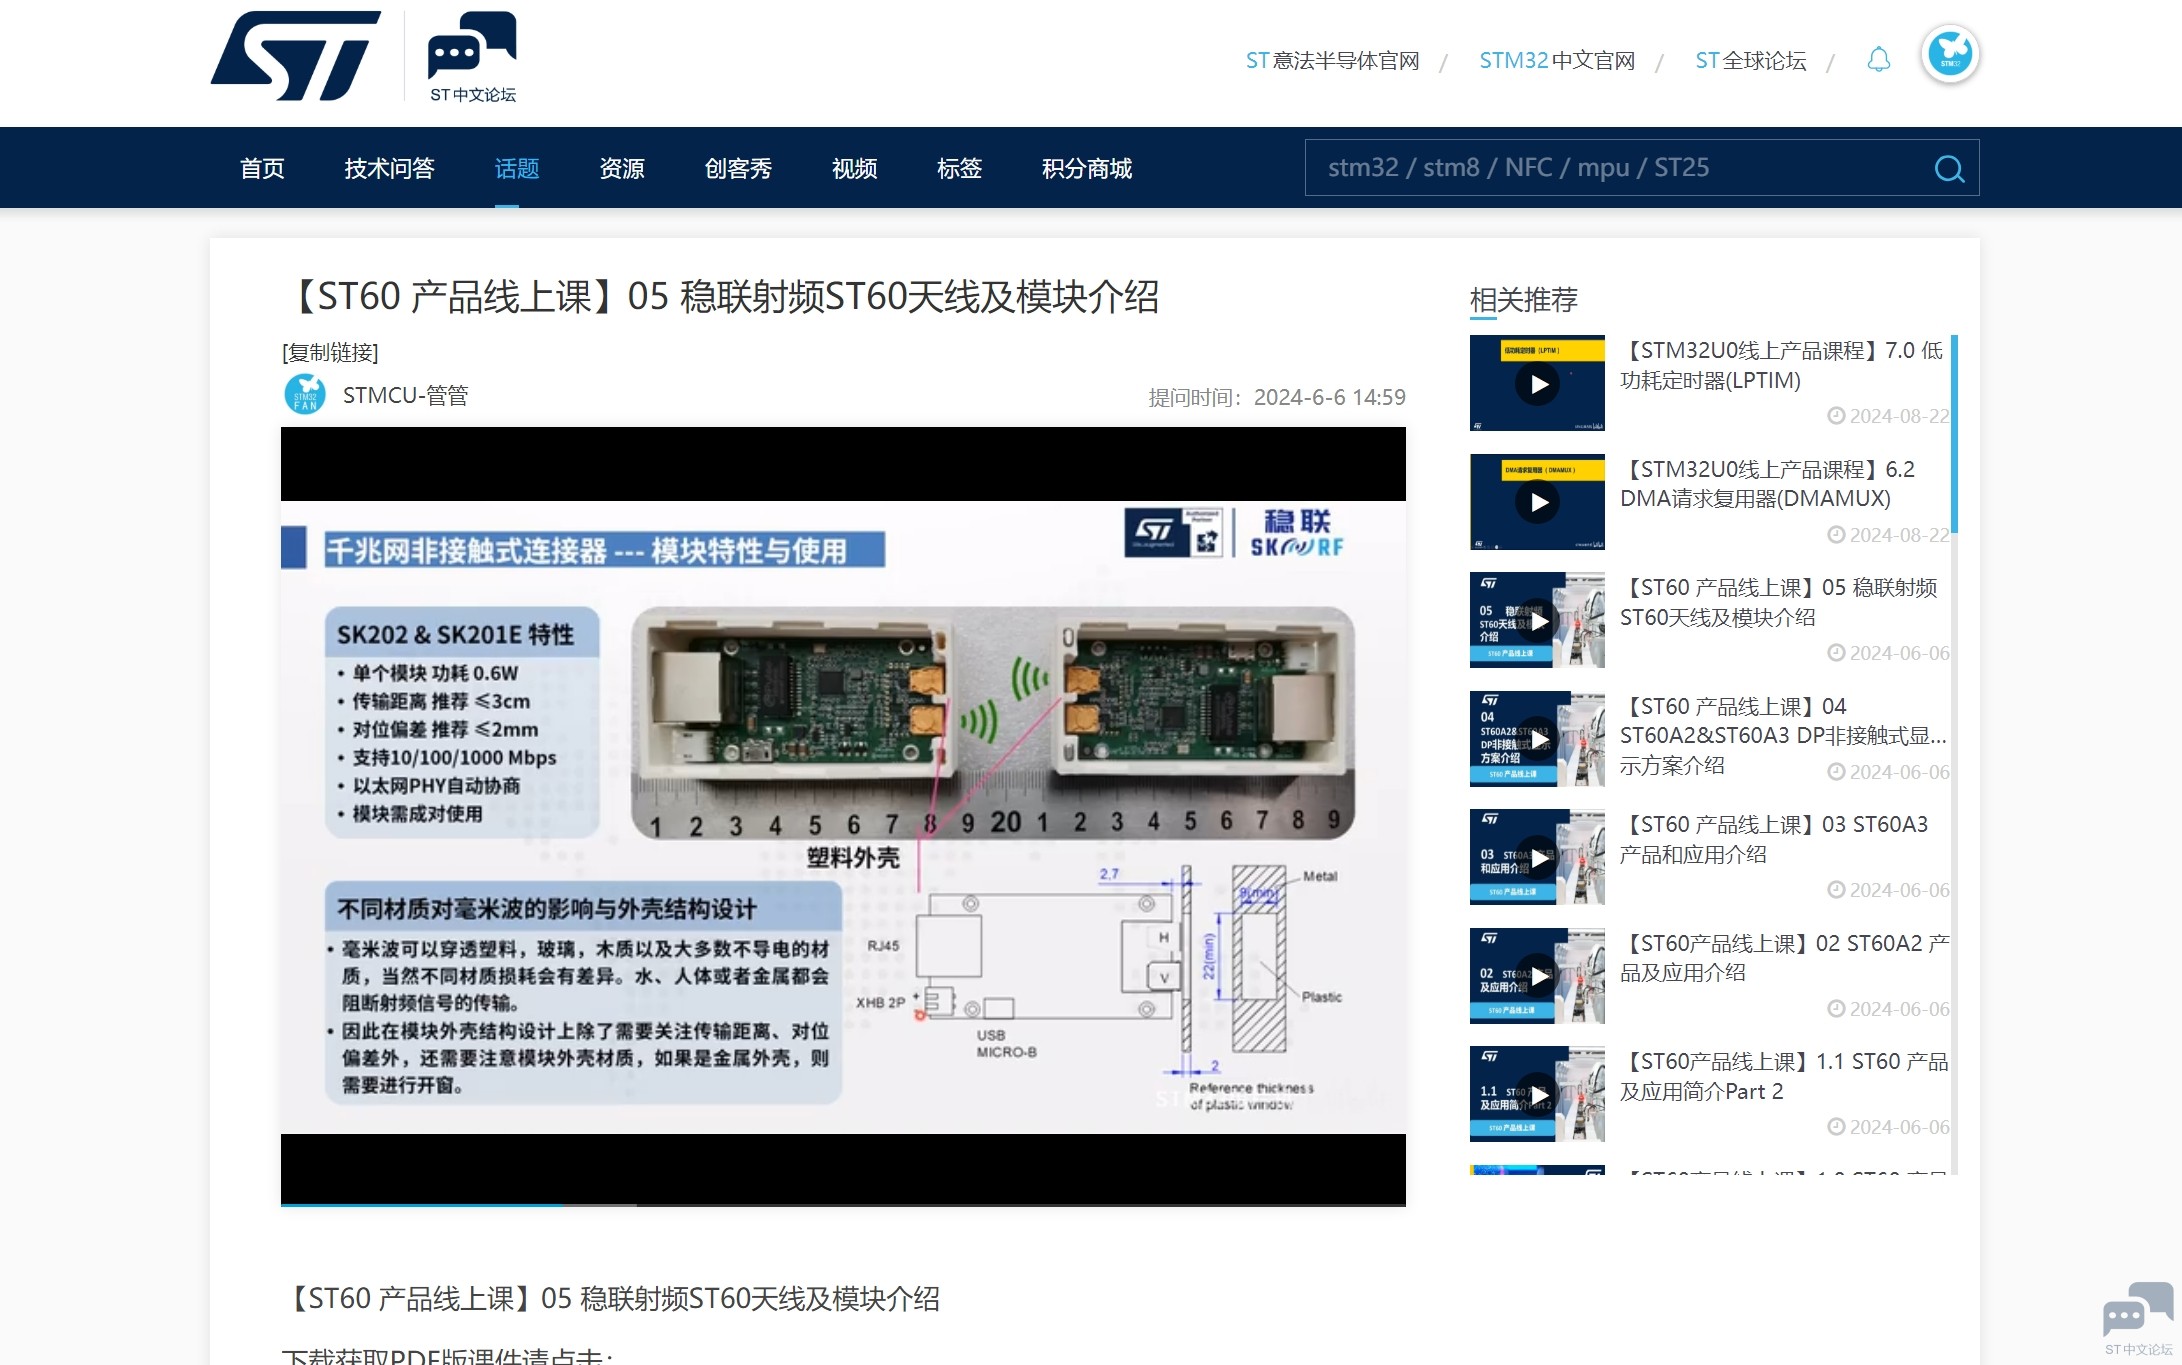Open 【ST60 产品线上课】04 ST60A2&ST60A3 title
This screenshot has height=1365, width=2182.
tap(1783, 735)
